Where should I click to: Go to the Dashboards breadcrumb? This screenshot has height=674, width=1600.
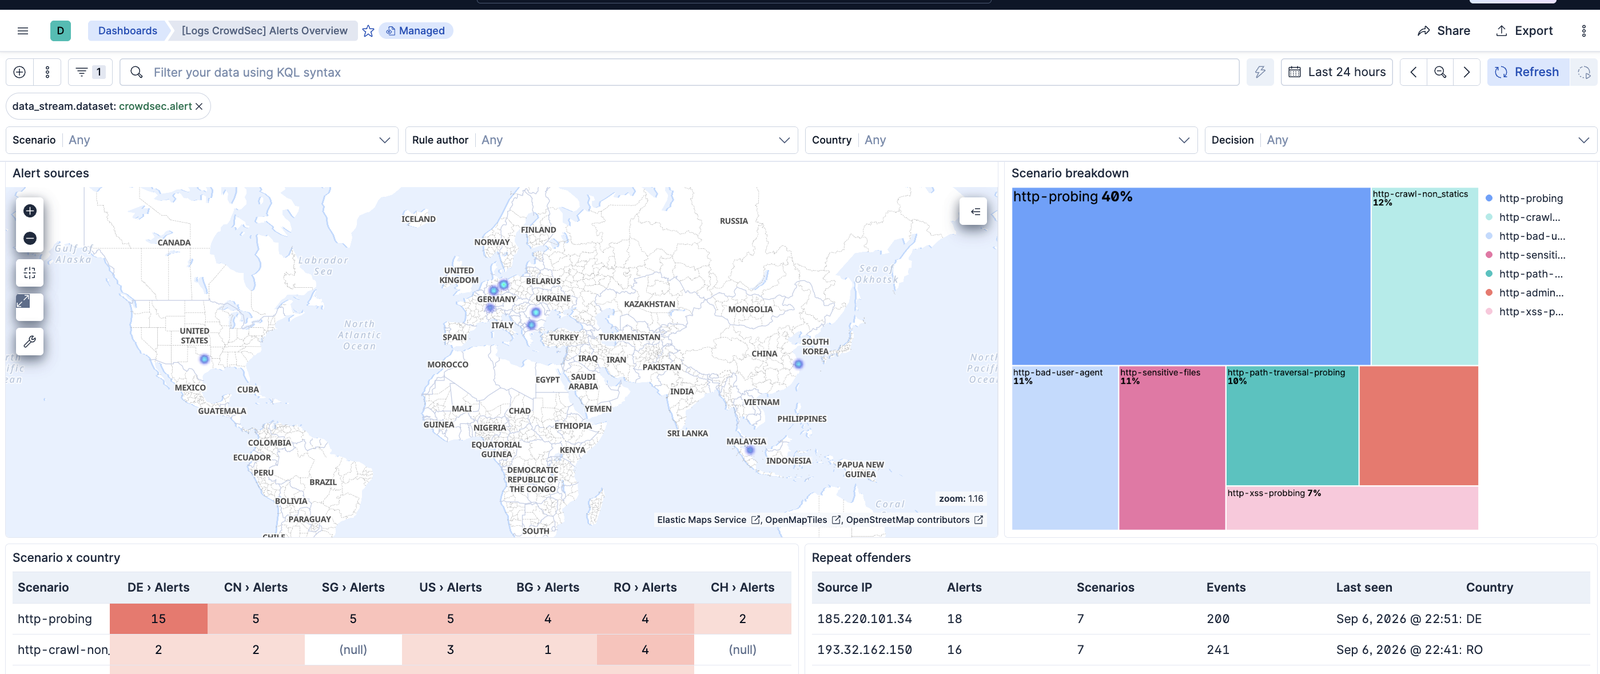pyautogui.click(x=127, y=31)
